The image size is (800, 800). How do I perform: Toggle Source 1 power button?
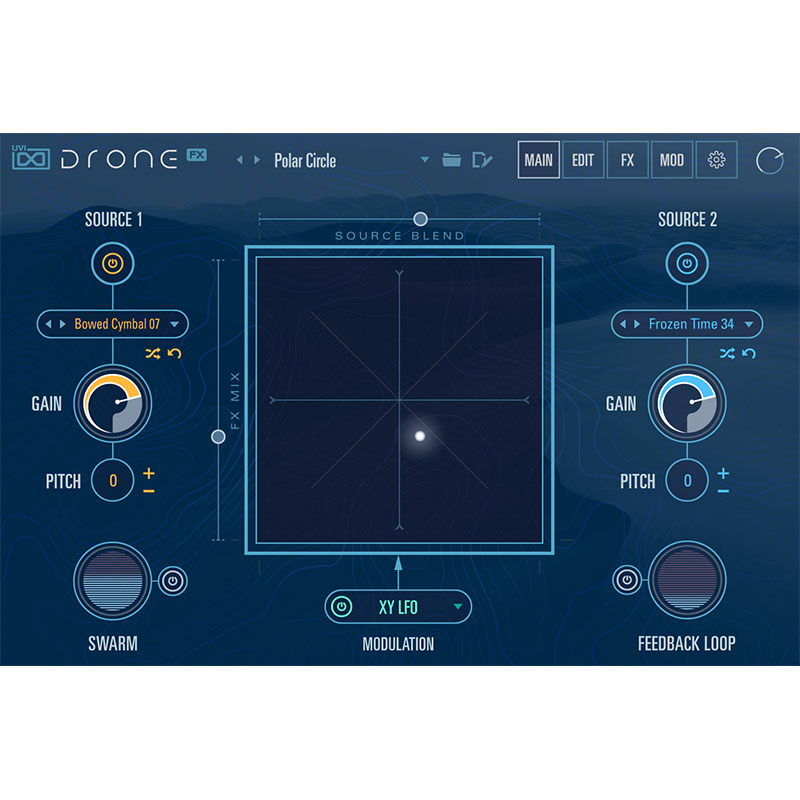click(113, 264)
